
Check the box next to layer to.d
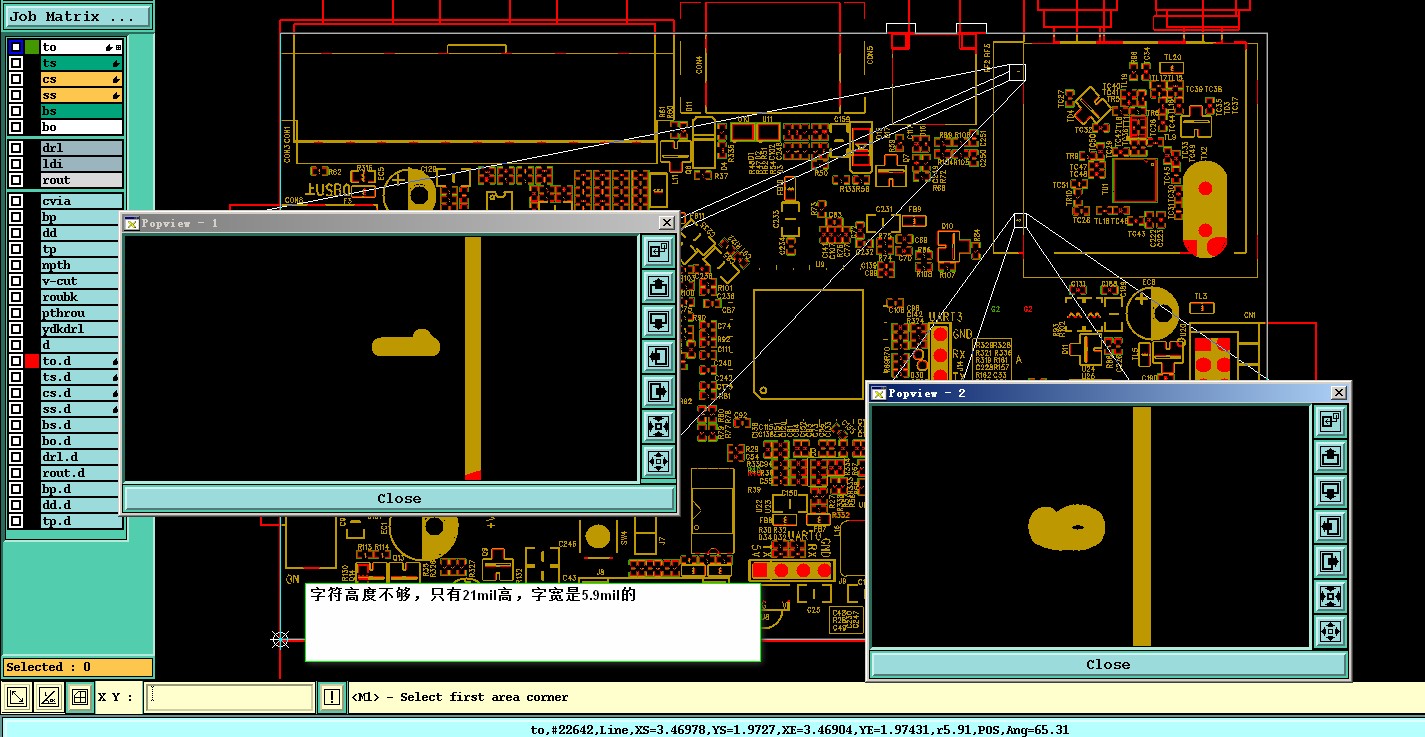(x=16, y=361)
